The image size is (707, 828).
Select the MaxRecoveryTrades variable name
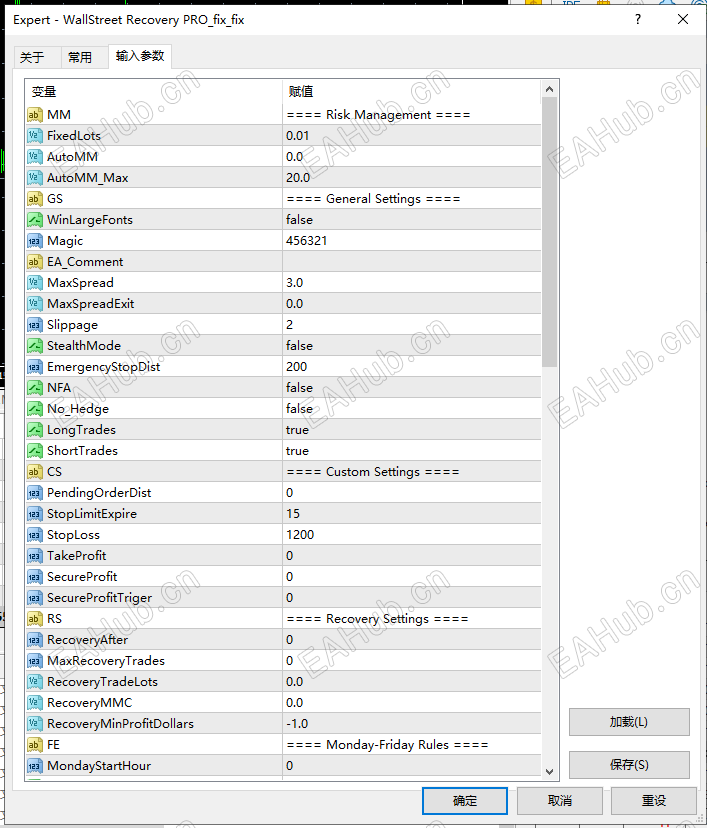coord(106,661)
